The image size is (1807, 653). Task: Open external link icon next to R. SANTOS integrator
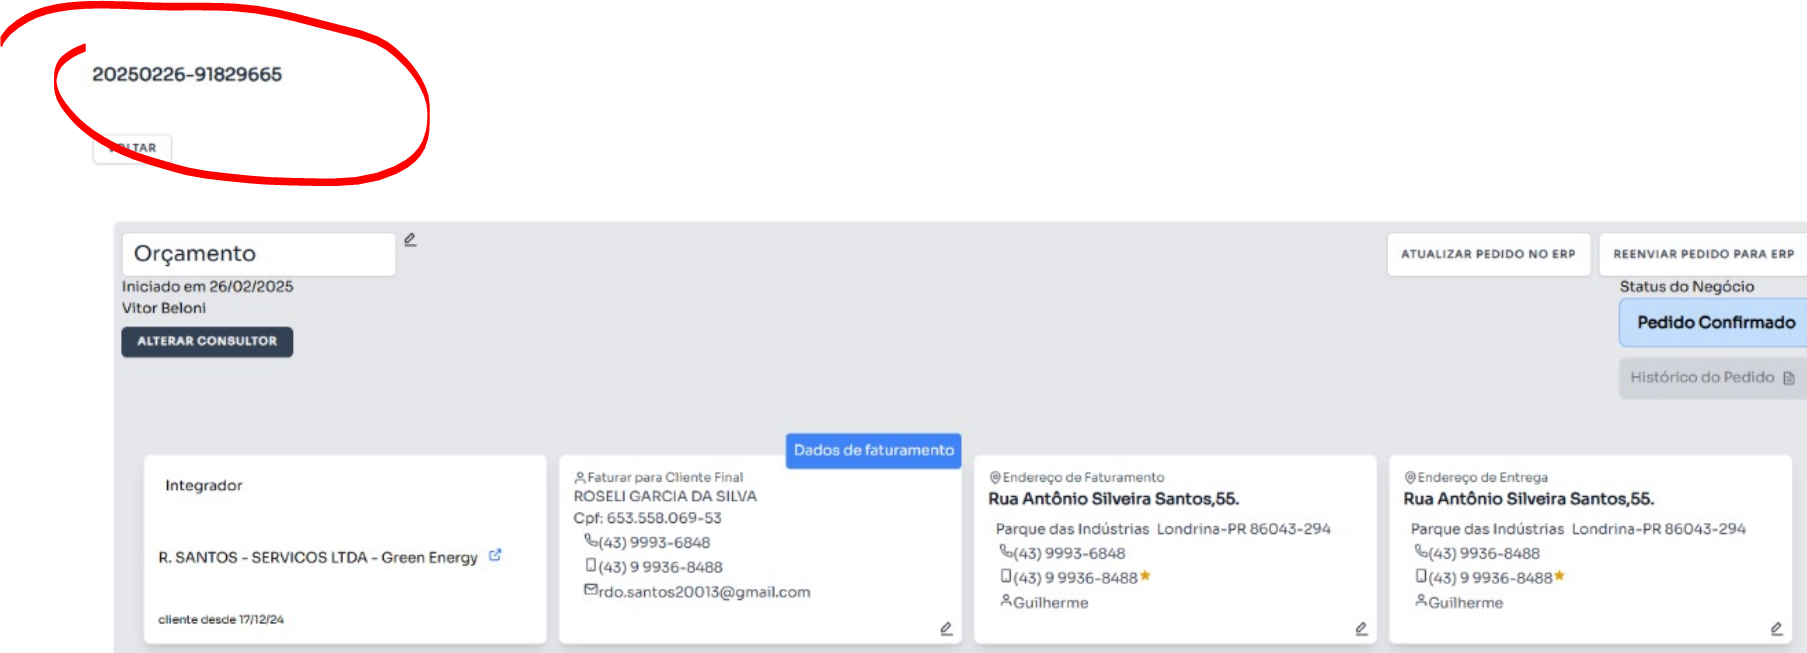click(x=495, y=555)
